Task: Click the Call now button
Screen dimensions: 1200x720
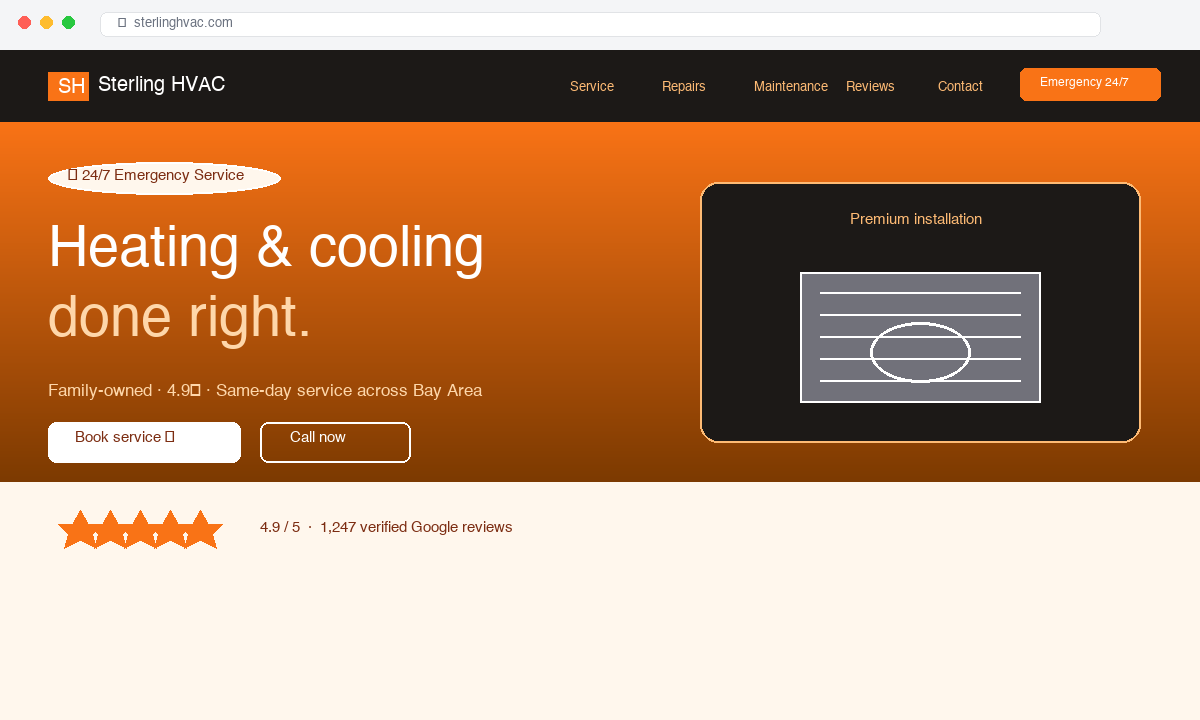Action: pos(335,442)
